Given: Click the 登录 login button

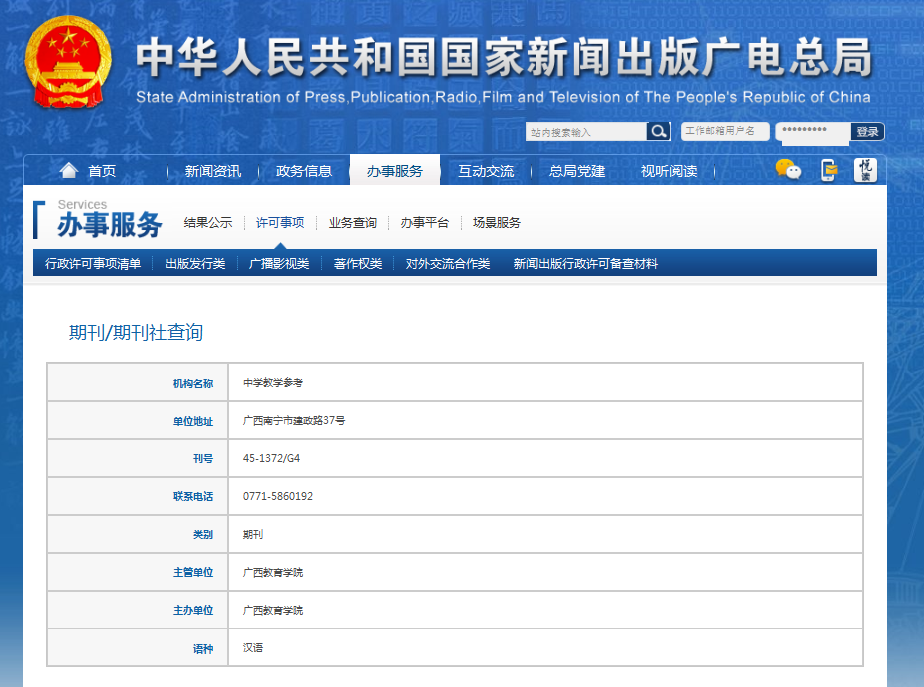Looking at the screenshot, I should coord(867,132).
